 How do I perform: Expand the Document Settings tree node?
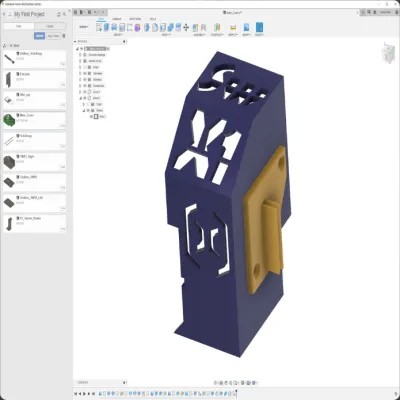[x=80, y=55]
